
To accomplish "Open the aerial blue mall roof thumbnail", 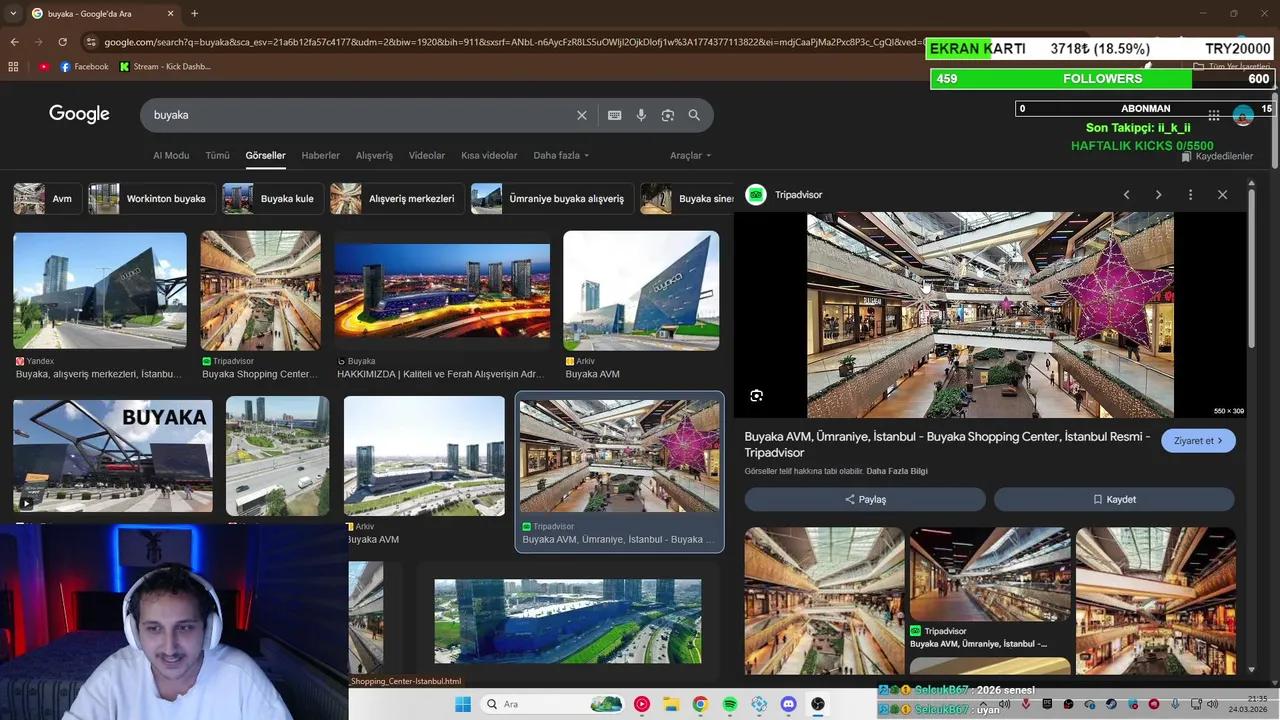I will point(568,621).
